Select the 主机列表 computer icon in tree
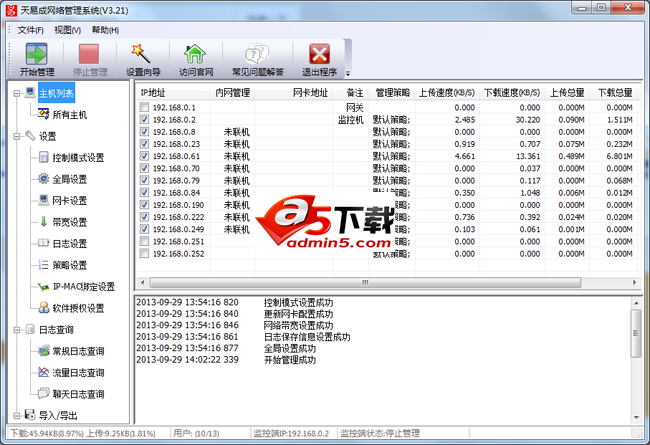The image size is (650, 445). point(30,92)
